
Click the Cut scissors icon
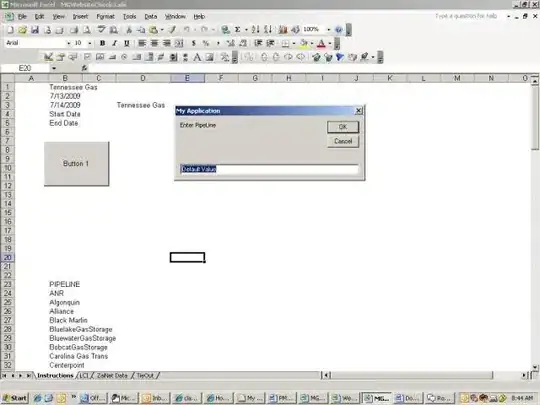[x=129, y=30]
